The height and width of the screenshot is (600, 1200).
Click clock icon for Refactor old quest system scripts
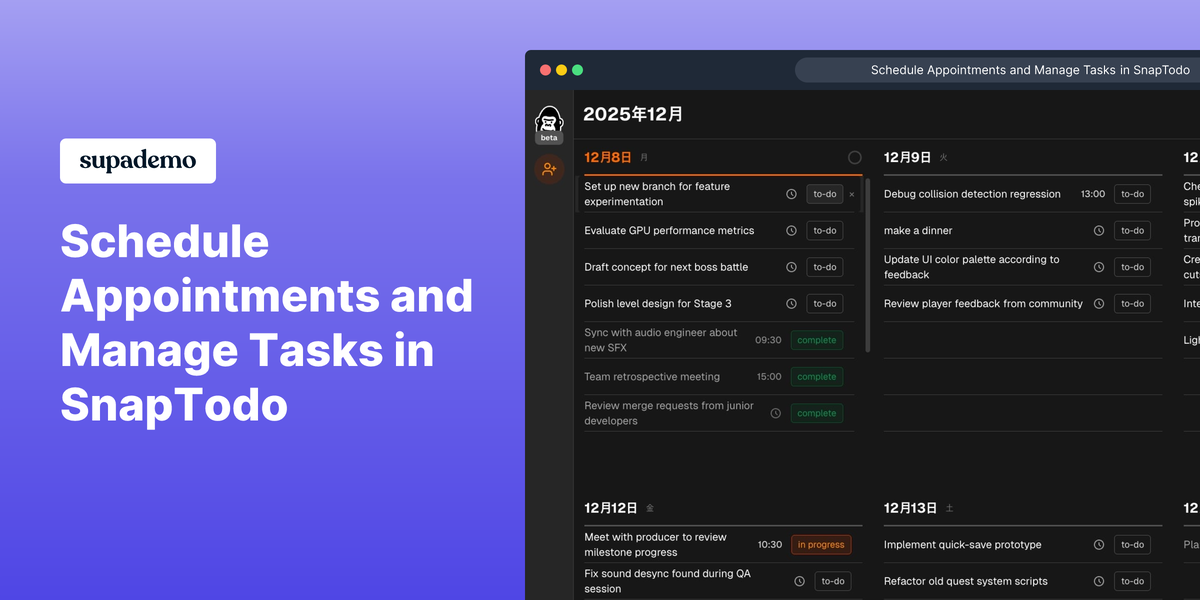pos(1098,581)
